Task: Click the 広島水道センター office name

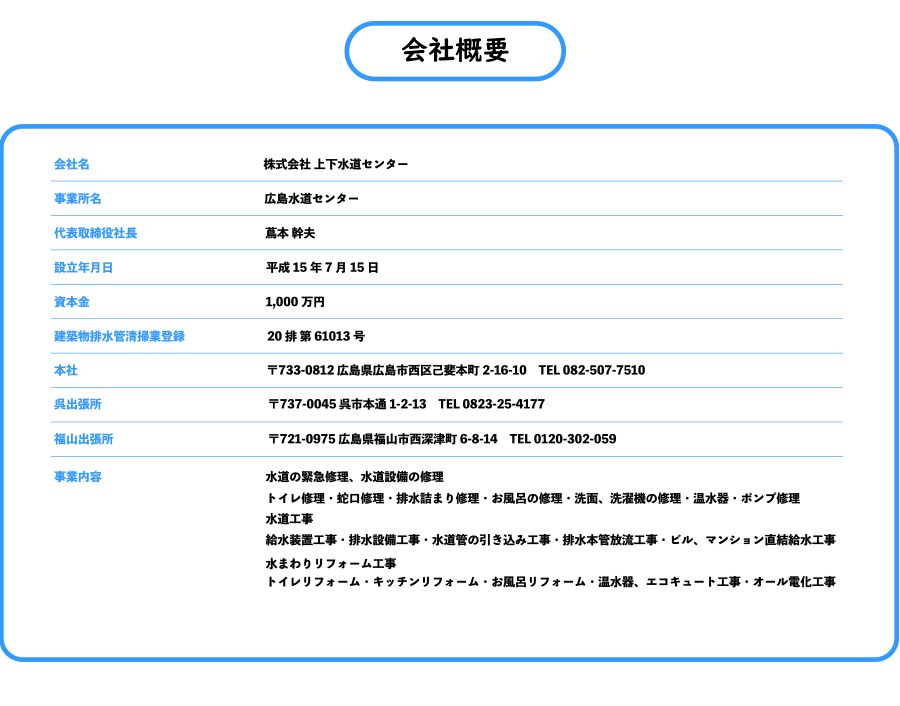Action: coord(312,199)
